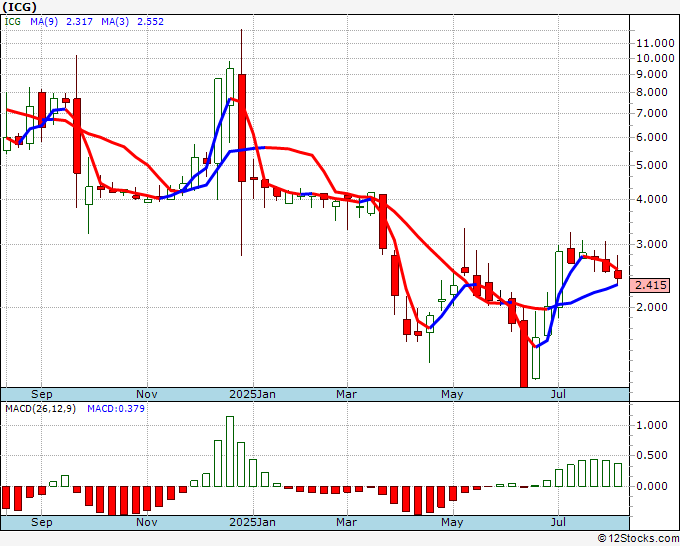Click the MA(3) legend label
Image resolution: width=680 pixels, height=546 pixels.
pos(115,21)
